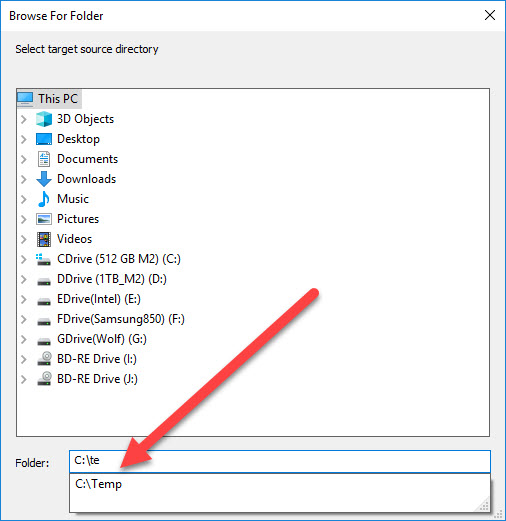Select FDrive(Samsung850) (F:) label
506x521 pixels.
point(121,319)
